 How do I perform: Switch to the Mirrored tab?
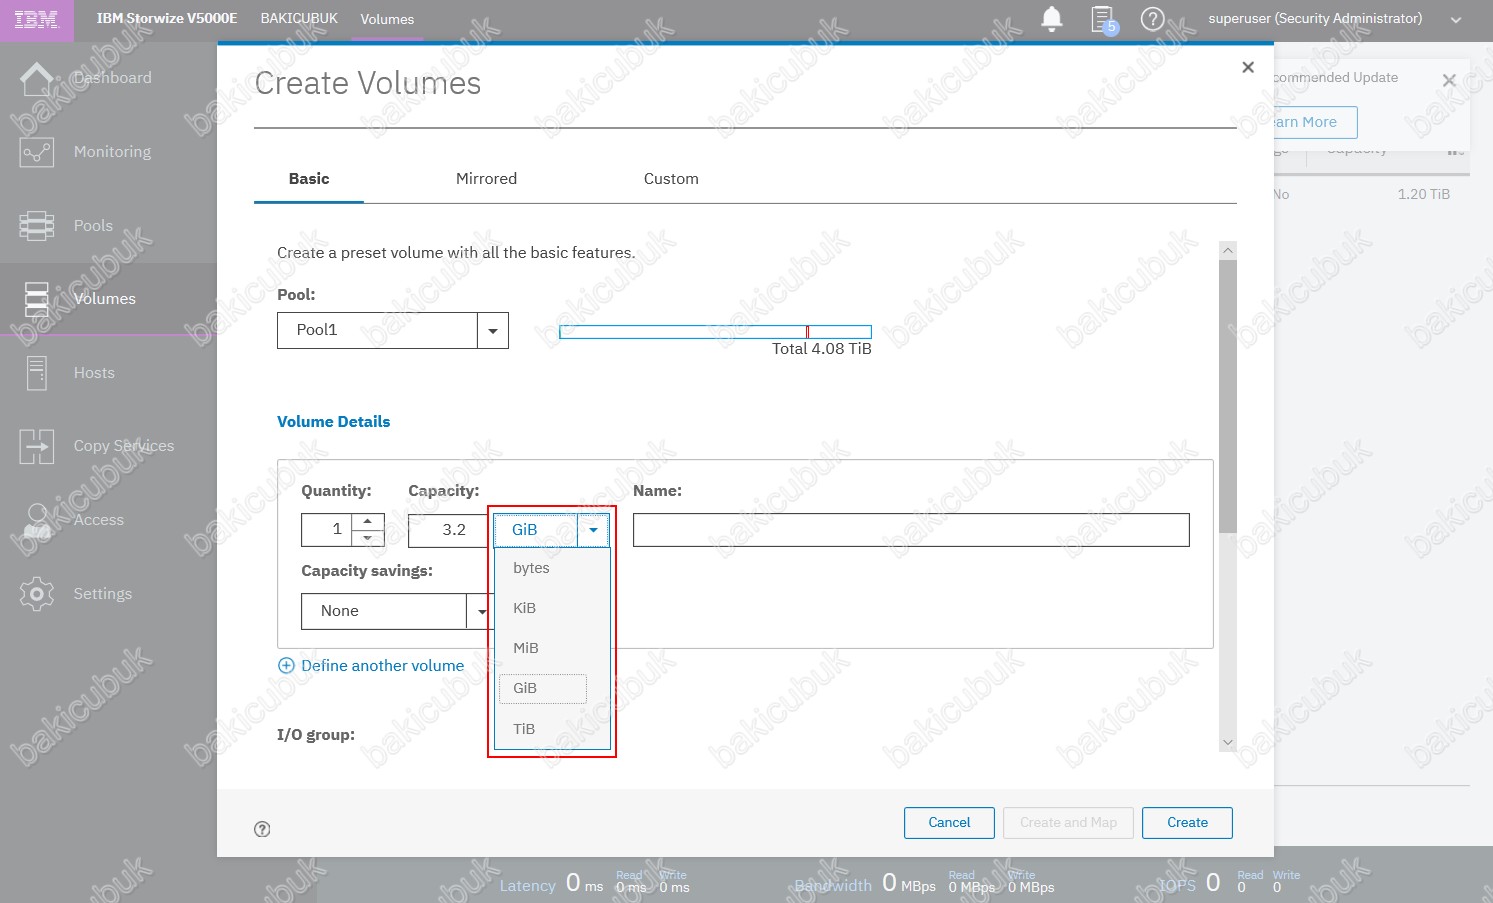[x=486, y=179]
